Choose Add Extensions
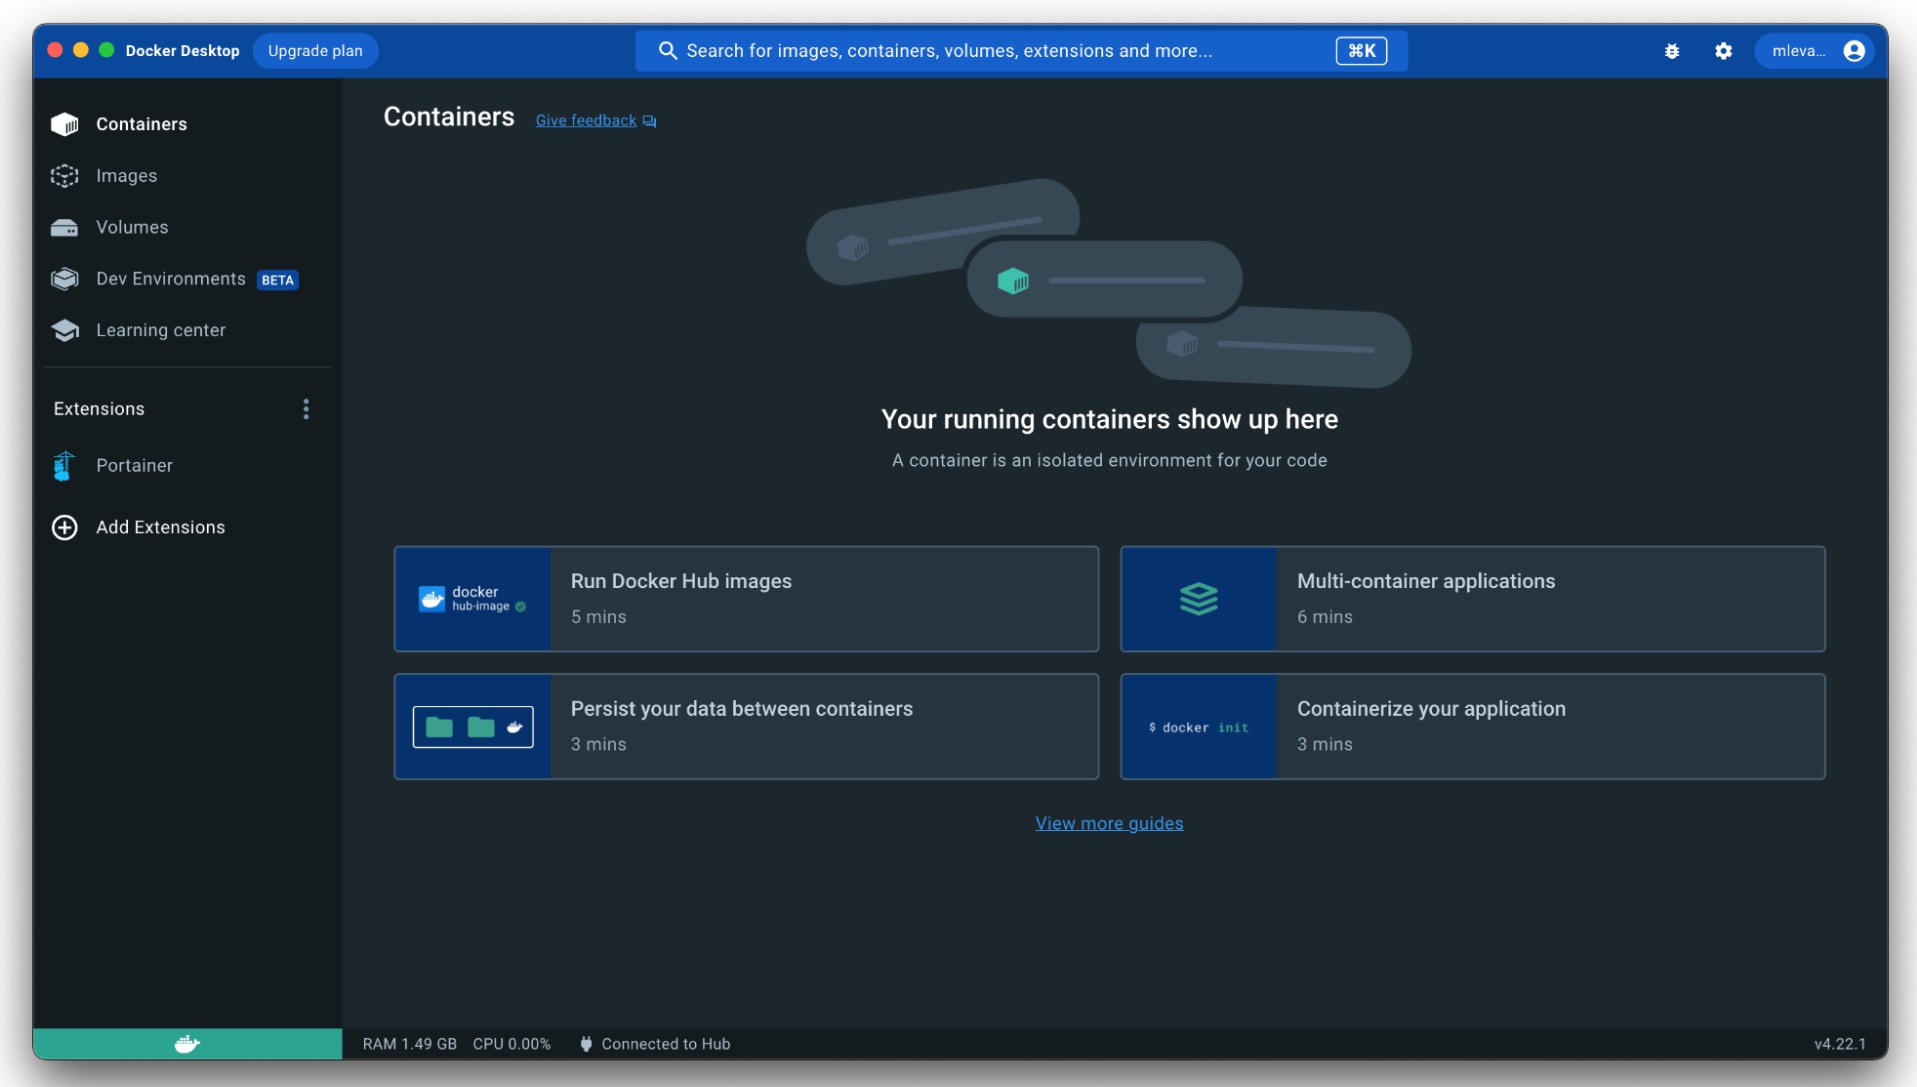 pos(161,527)
